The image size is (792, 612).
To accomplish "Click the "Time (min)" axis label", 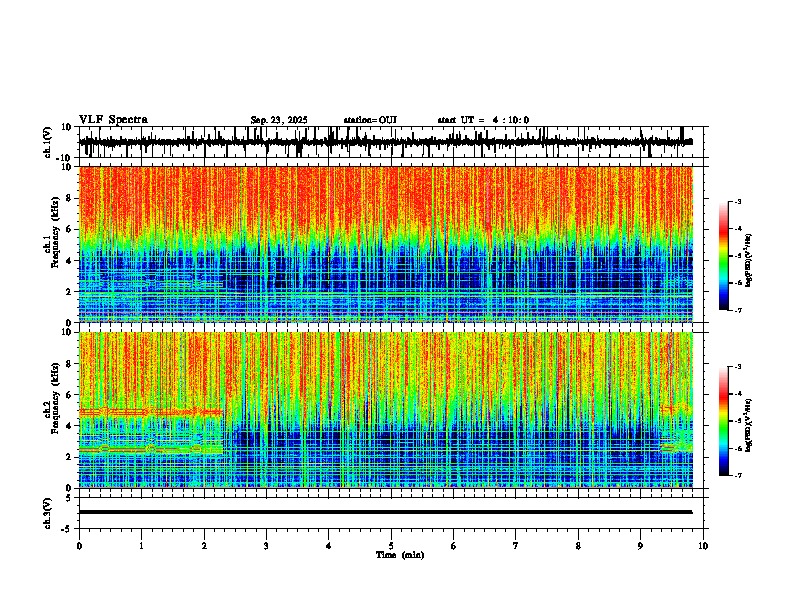I will (x=400, y=555).
